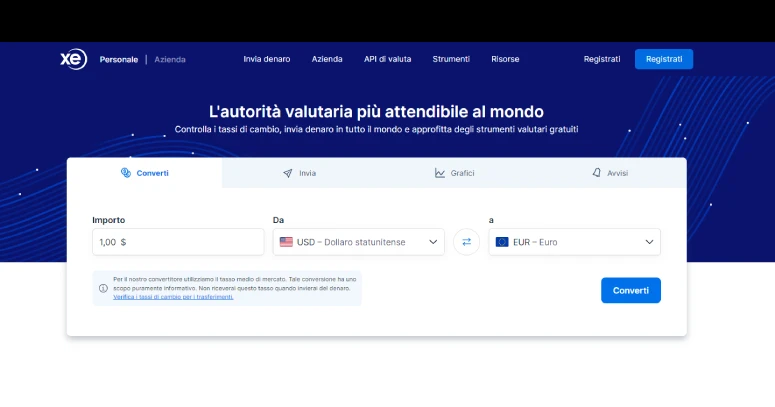Viewport: 775px width, 407px height.
Task: Open the USD – Dollaro statunitense dropdown
Action: tap(358, 242)
